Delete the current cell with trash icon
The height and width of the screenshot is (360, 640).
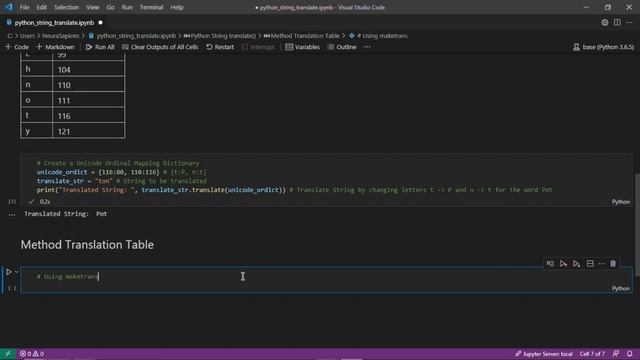[613, 264]
